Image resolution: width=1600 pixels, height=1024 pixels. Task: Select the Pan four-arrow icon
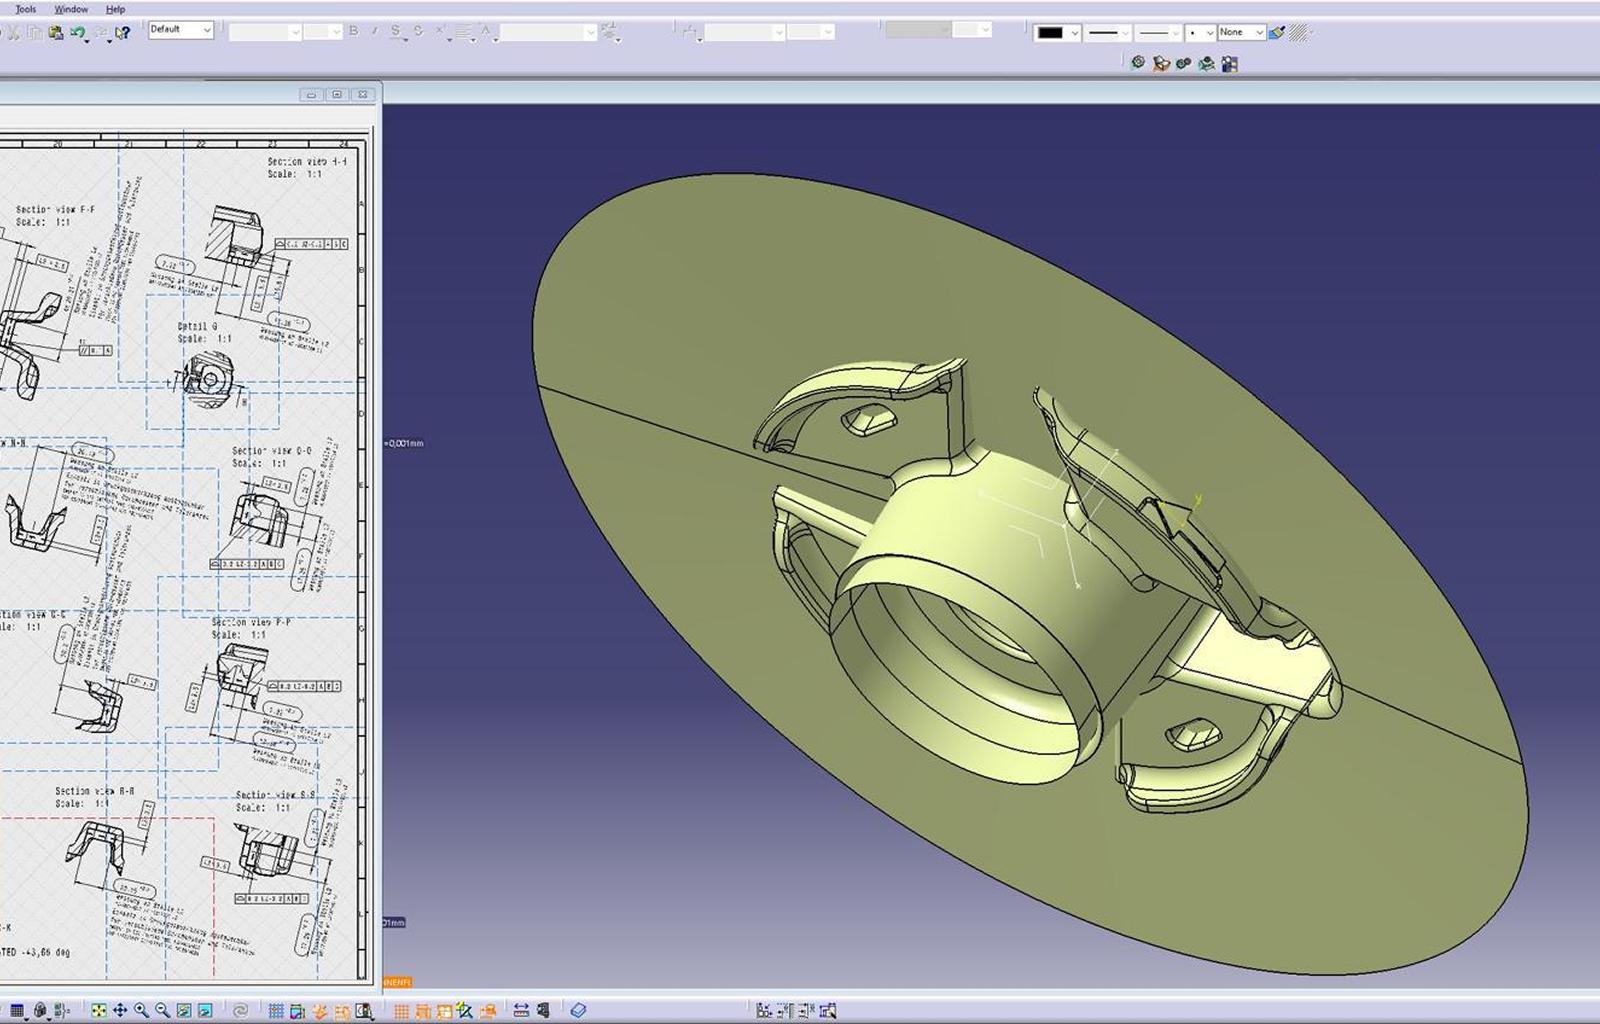coord(120,1011)
